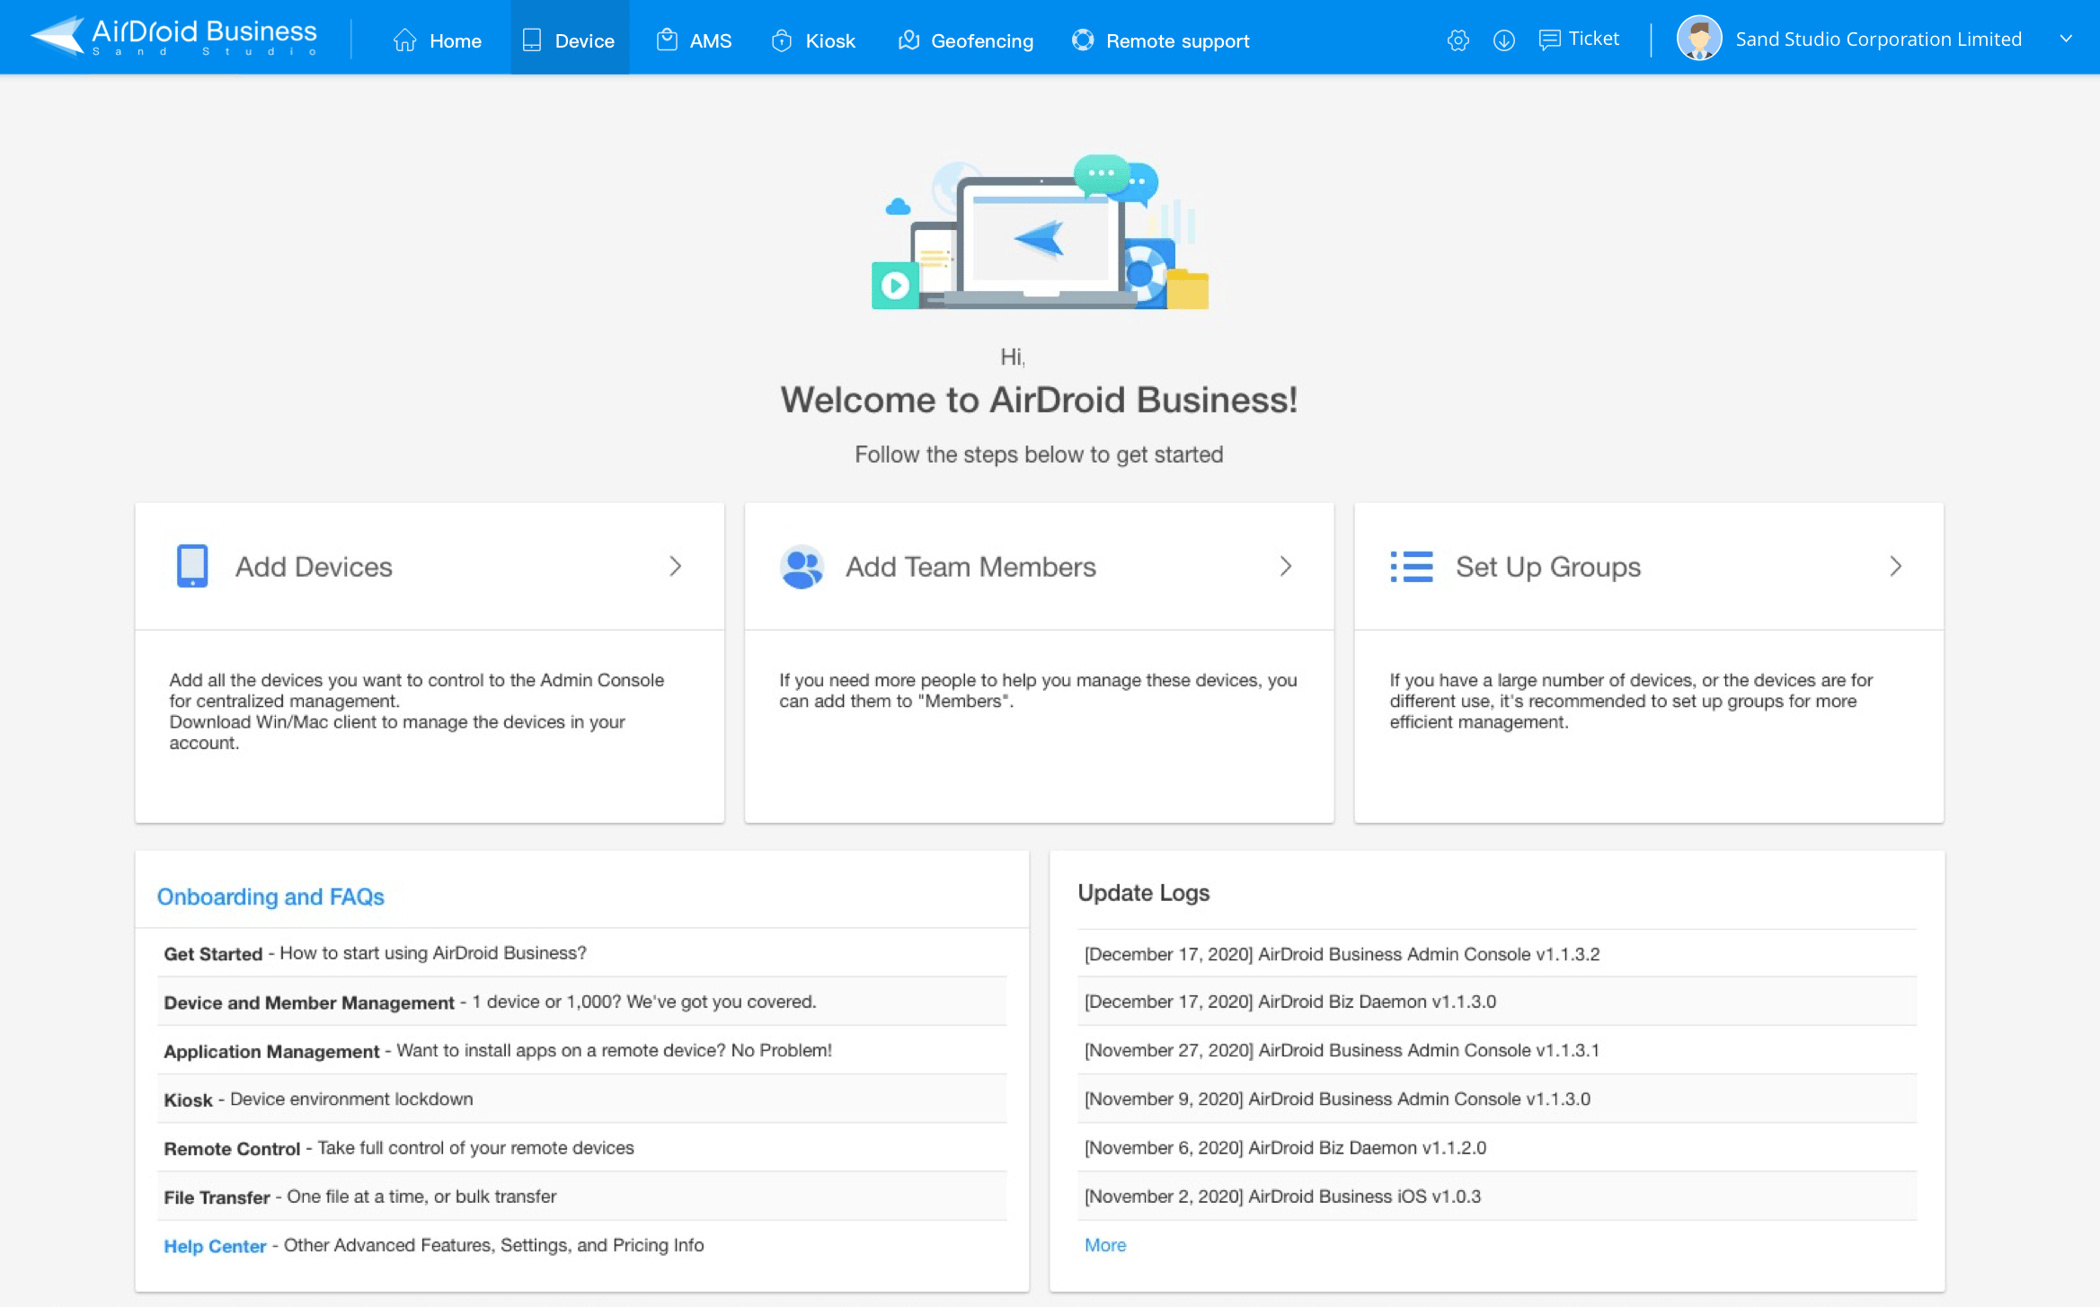The width and height of the screenshot is (2100, 1307).
Task: Open Geofencing via its map-pin icon
Action: click(908, 41)
